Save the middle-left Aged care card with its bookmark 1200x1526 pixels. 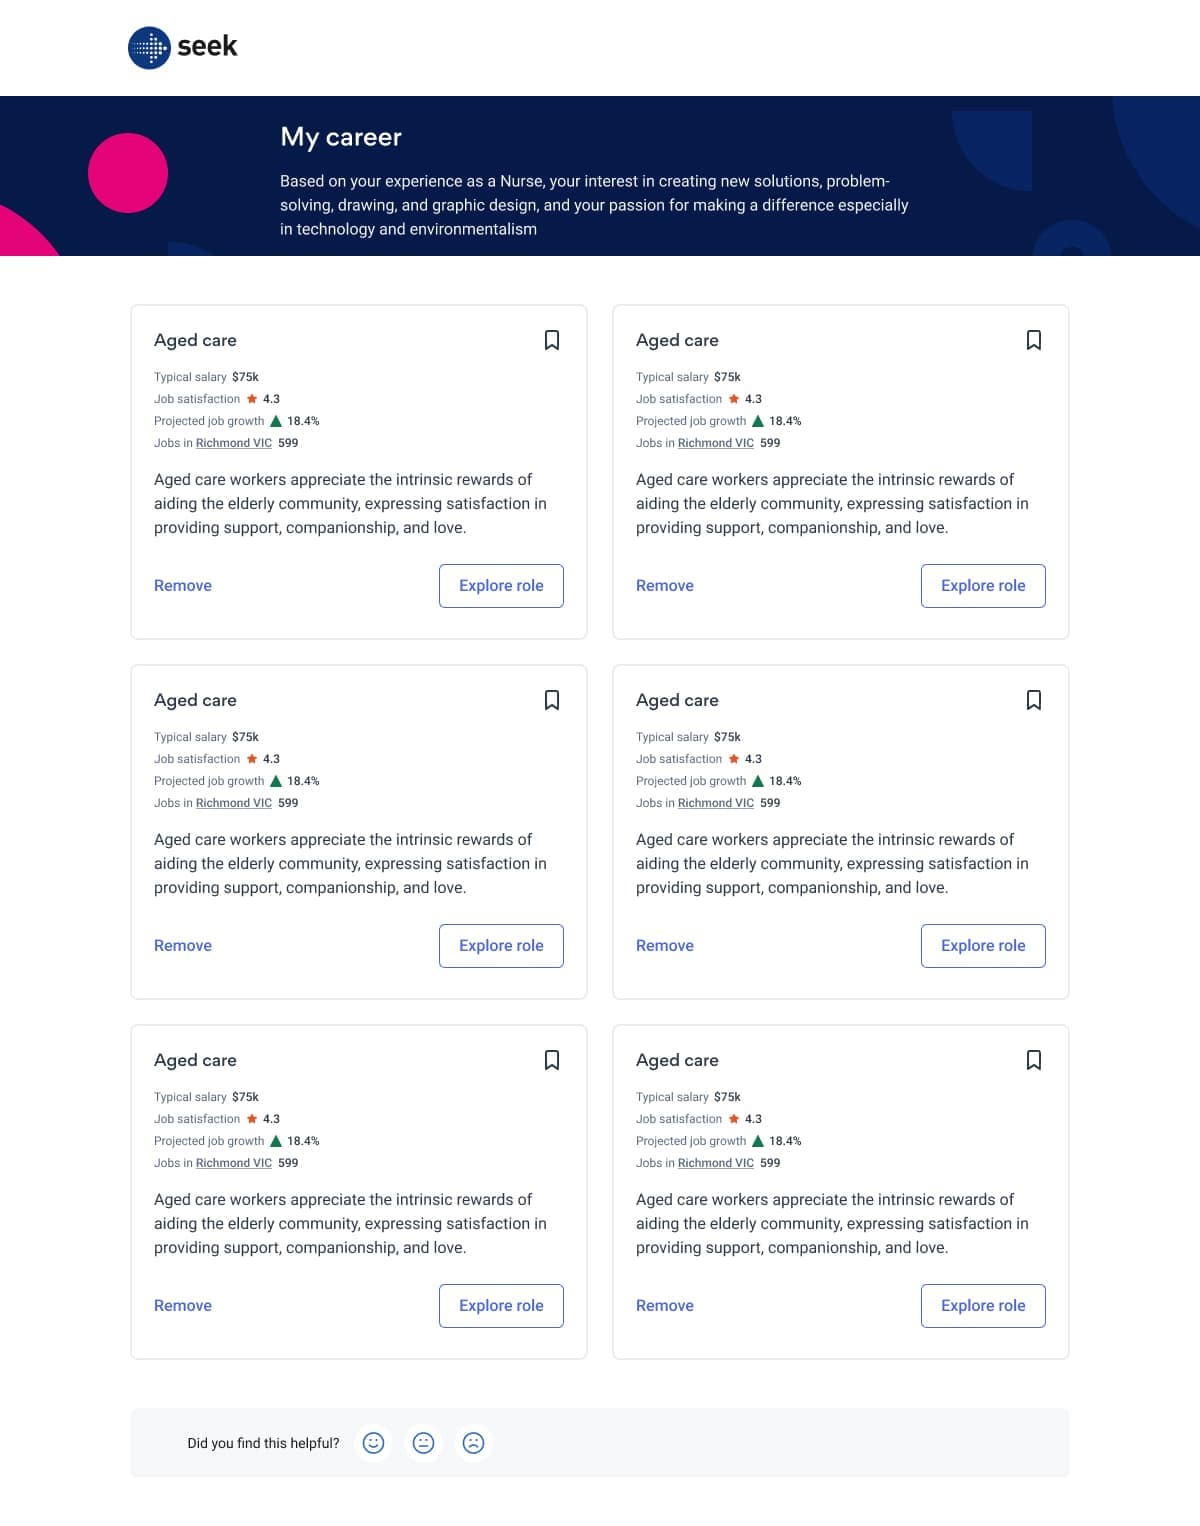point(551,700)
